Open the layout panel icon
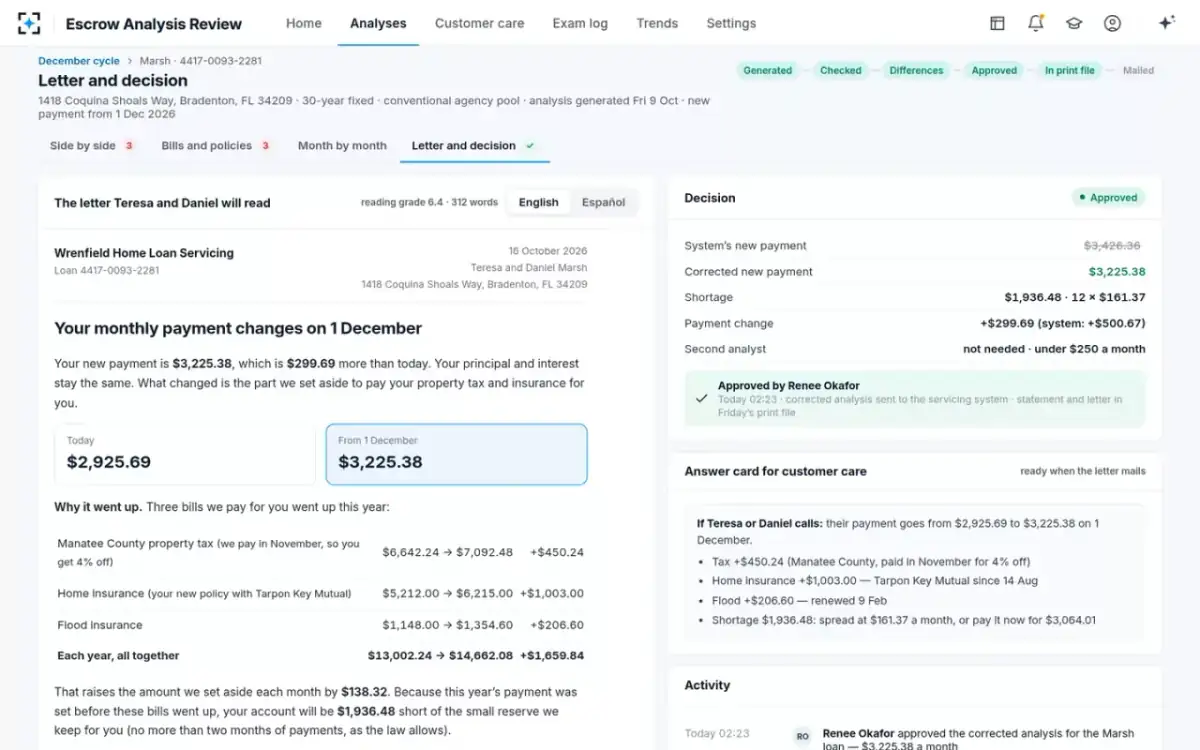Viewport: 1200px width, 750px height. pos(997,23)
